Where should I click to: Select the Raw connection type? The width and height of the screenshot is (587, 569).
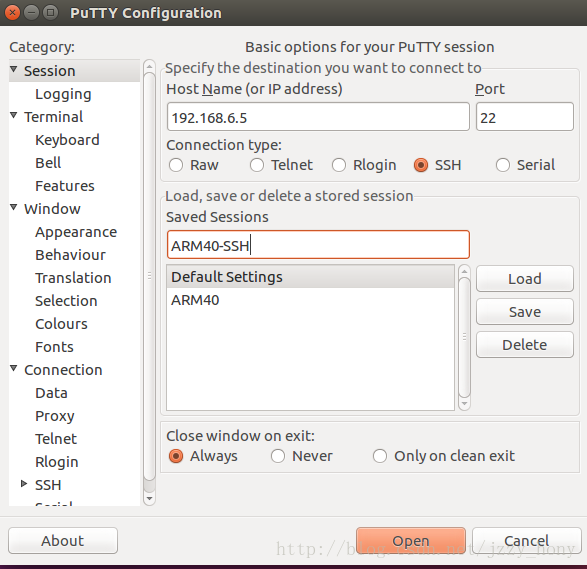pos(176,165)
